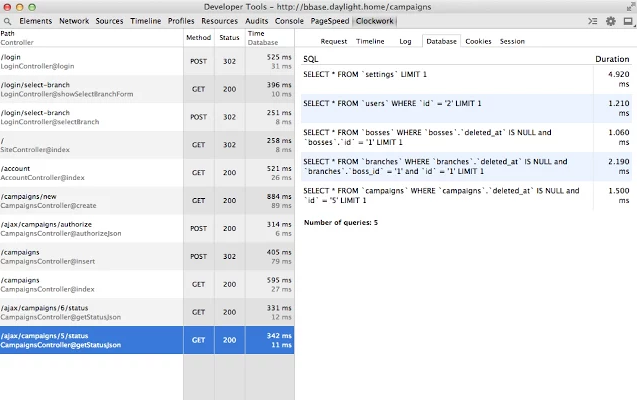This screenshot has width=637, height=400.
Task: Open the Sources panel
Action: point(109,21)
